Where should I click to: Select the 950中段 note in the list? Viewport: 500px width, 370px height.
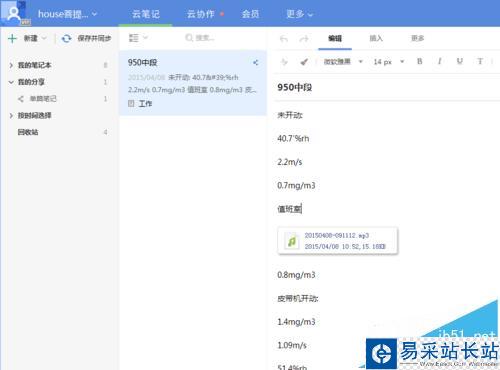coord(193,83)
